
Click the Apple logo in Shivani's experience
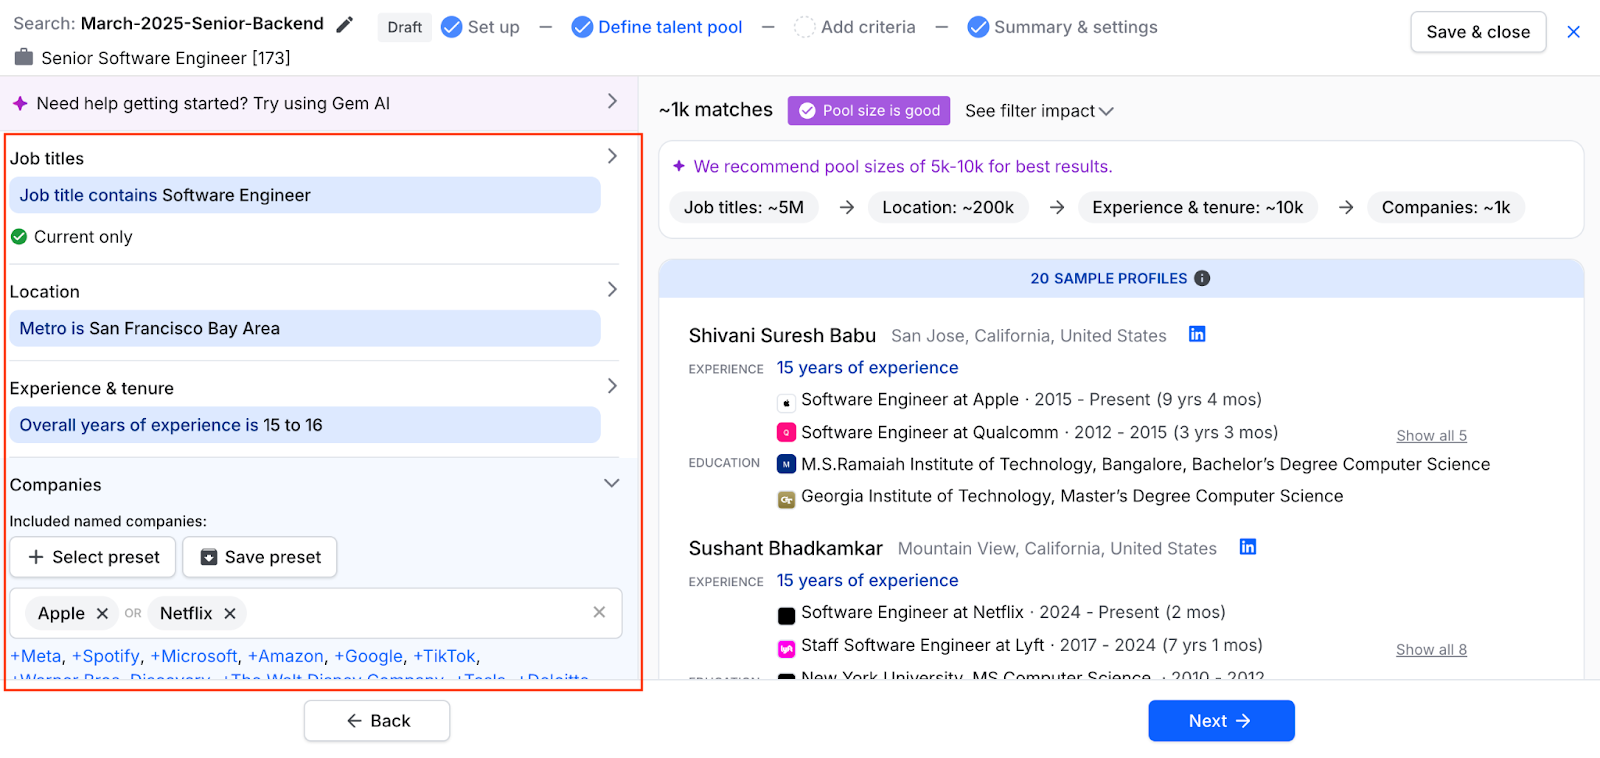click(786, 402)
